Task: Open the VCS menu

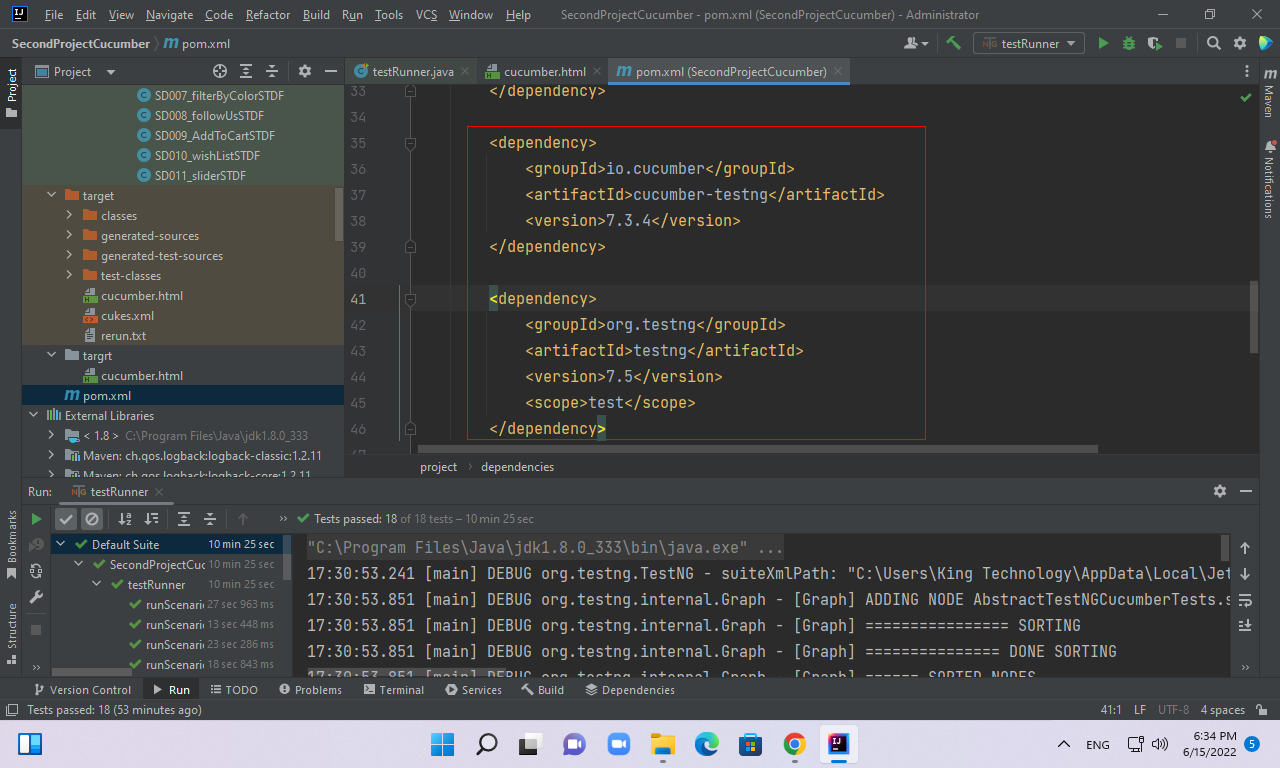Action: coord(426,15)
